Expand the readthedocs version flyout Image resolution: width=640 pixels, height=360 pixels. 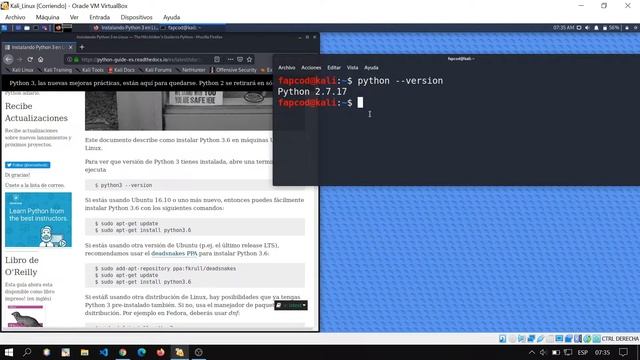291,305
